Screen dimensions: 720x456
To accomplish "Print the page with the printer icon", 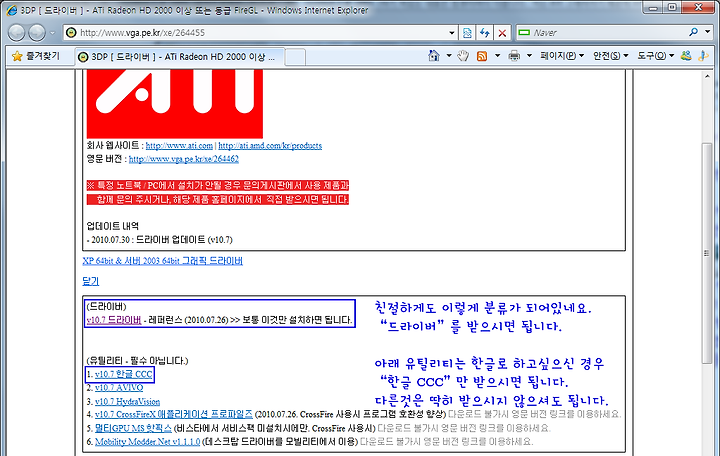I will point(514,56).
